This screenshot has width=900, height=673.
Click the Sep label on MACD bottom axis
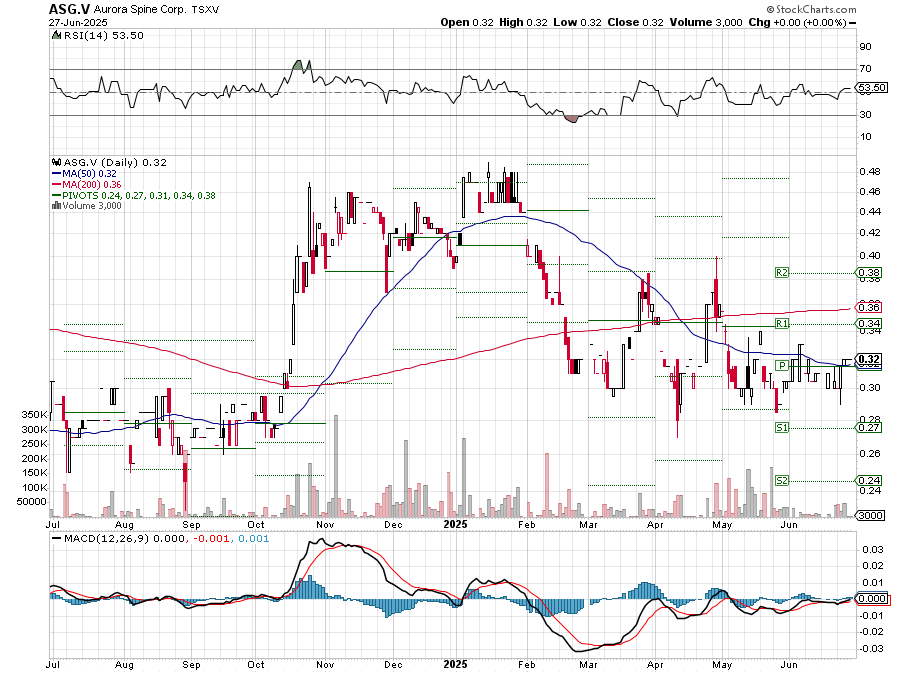(x=191, y=664)
